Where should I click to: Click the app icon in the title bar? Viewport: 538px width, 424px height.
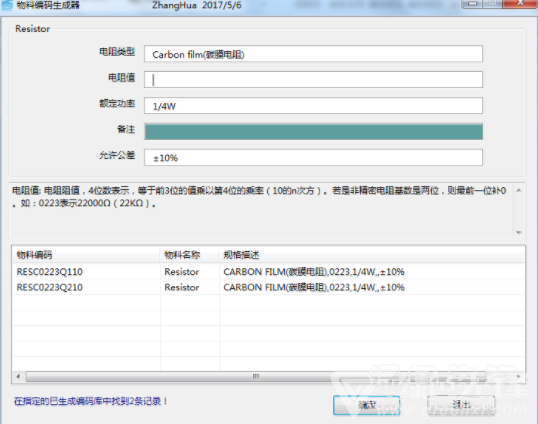(x=7, y=4)
